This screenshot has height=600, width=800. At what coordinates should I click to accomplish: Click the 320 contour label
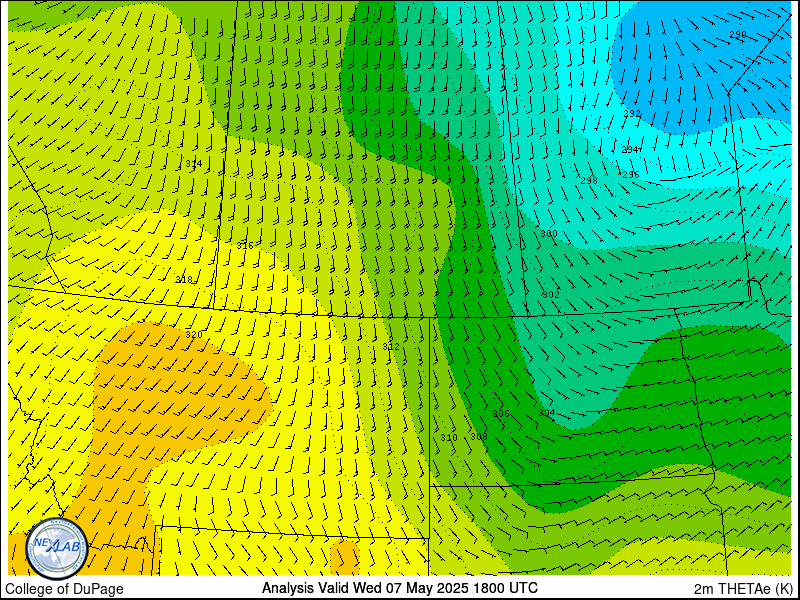point(194,335)
